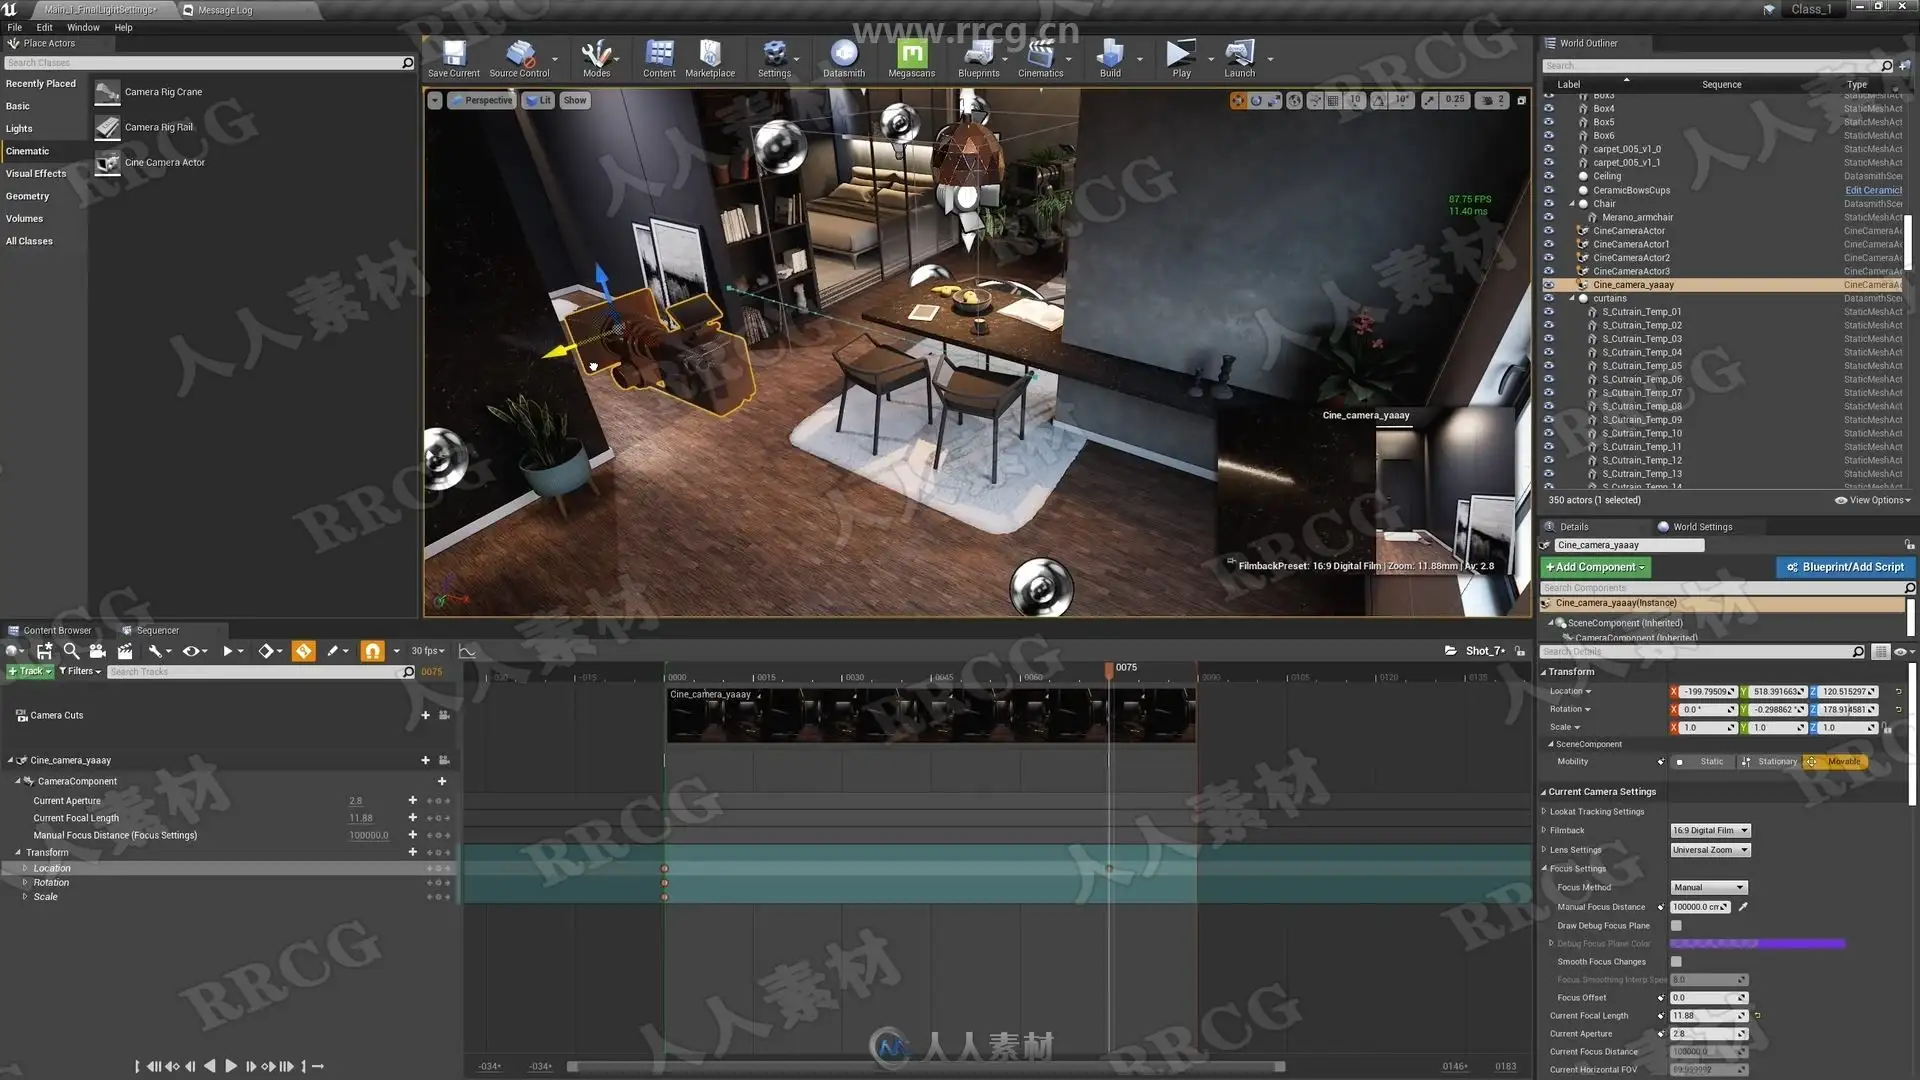Enable Draw Debug Focus Plane checkbox
This screenshot has height=1080, width=1920.
(1676, 926)
